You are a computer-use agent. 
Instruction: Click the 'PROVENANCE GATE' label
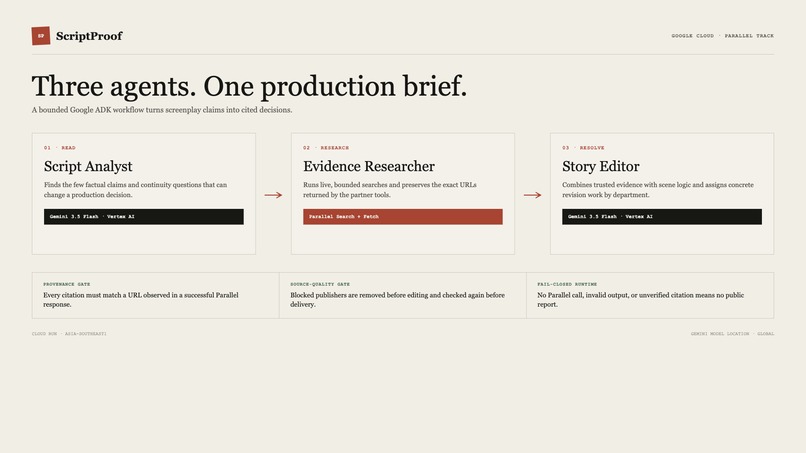coord(67,284)
